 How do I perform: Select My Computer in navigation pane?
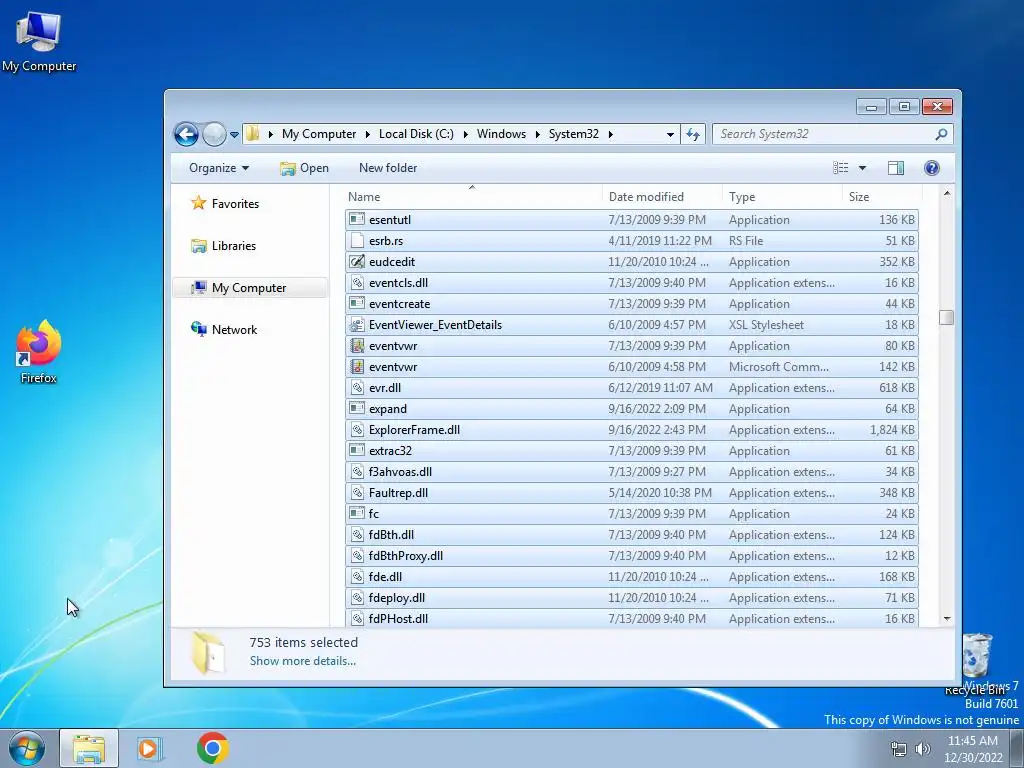point(248,288)
